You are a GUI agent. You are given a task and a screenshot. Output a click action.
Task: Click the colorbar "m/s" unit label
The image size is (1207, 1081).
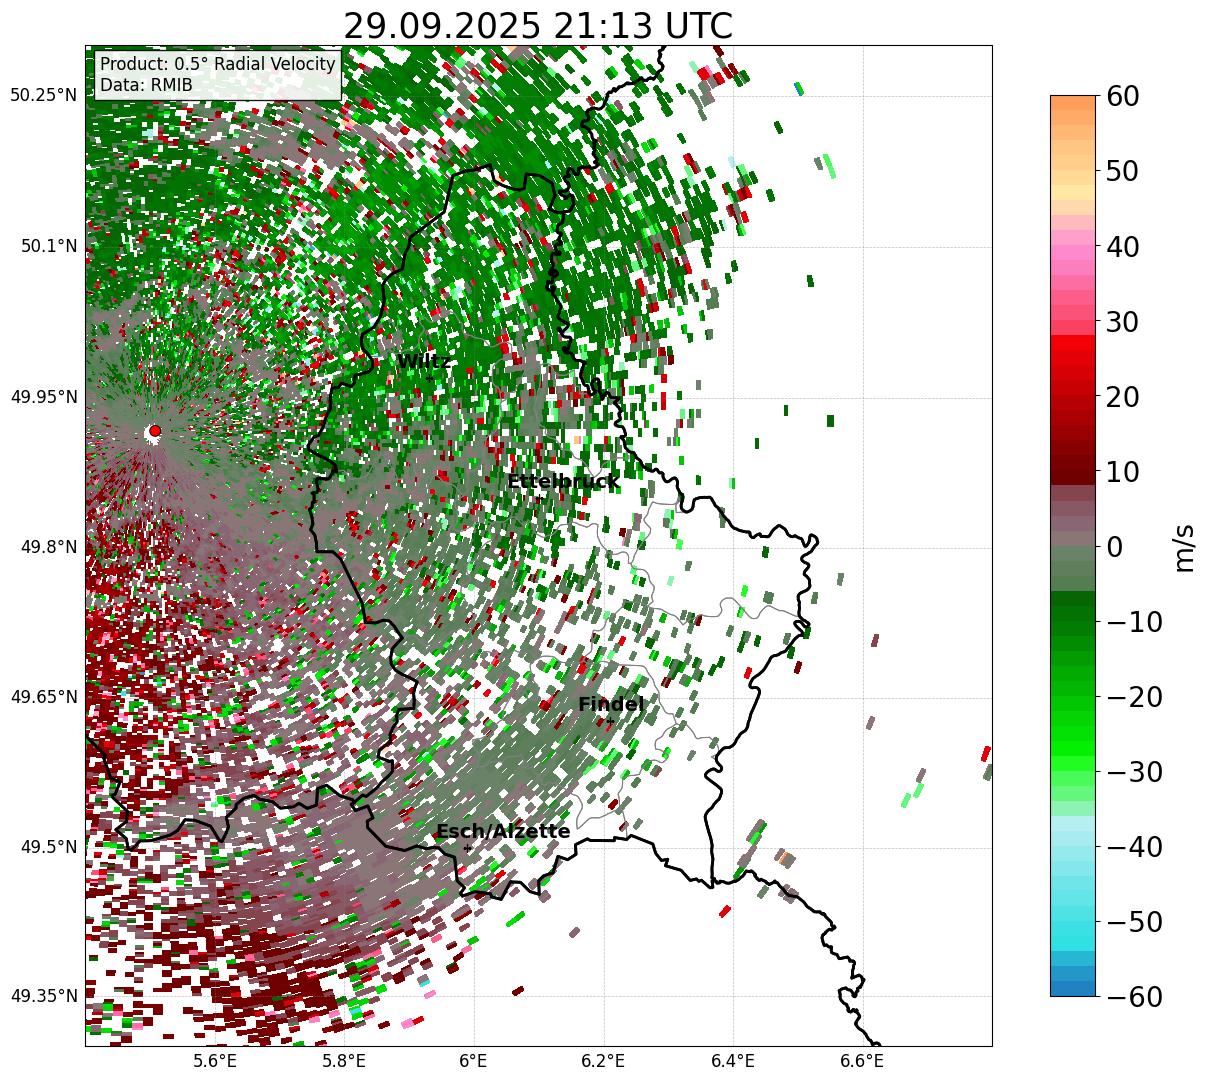1184,547
